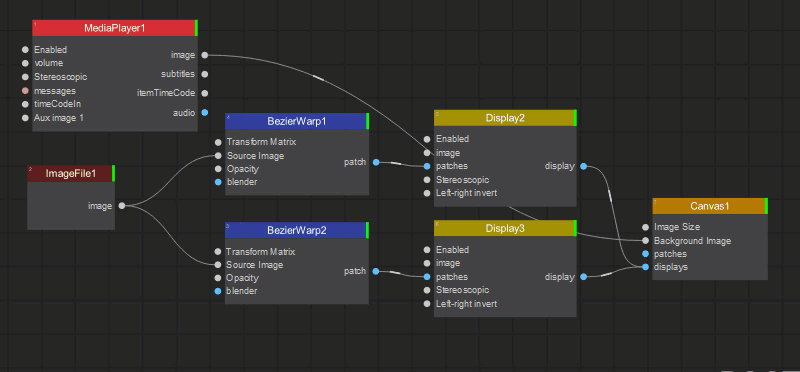
Task: Click BezierWarp2 patch output port
Action: click(376, 271)
